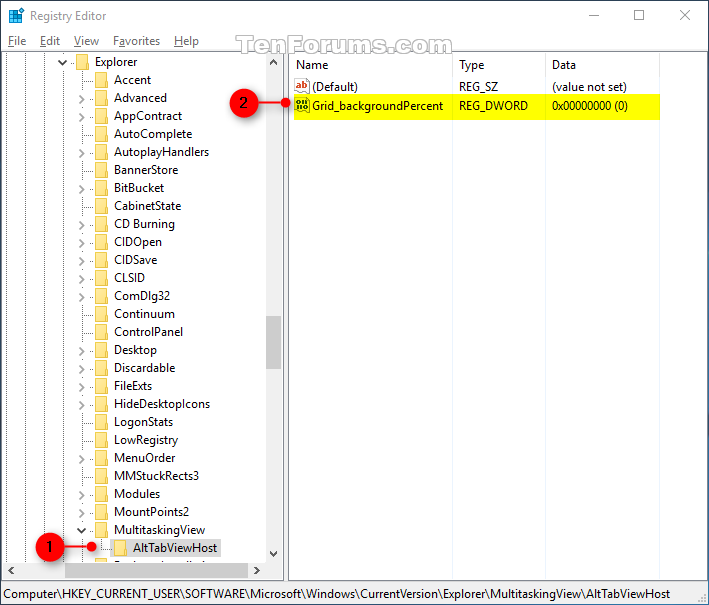709x605 pixels.
Task: Open the Help menu
Action: click(186, 41)
